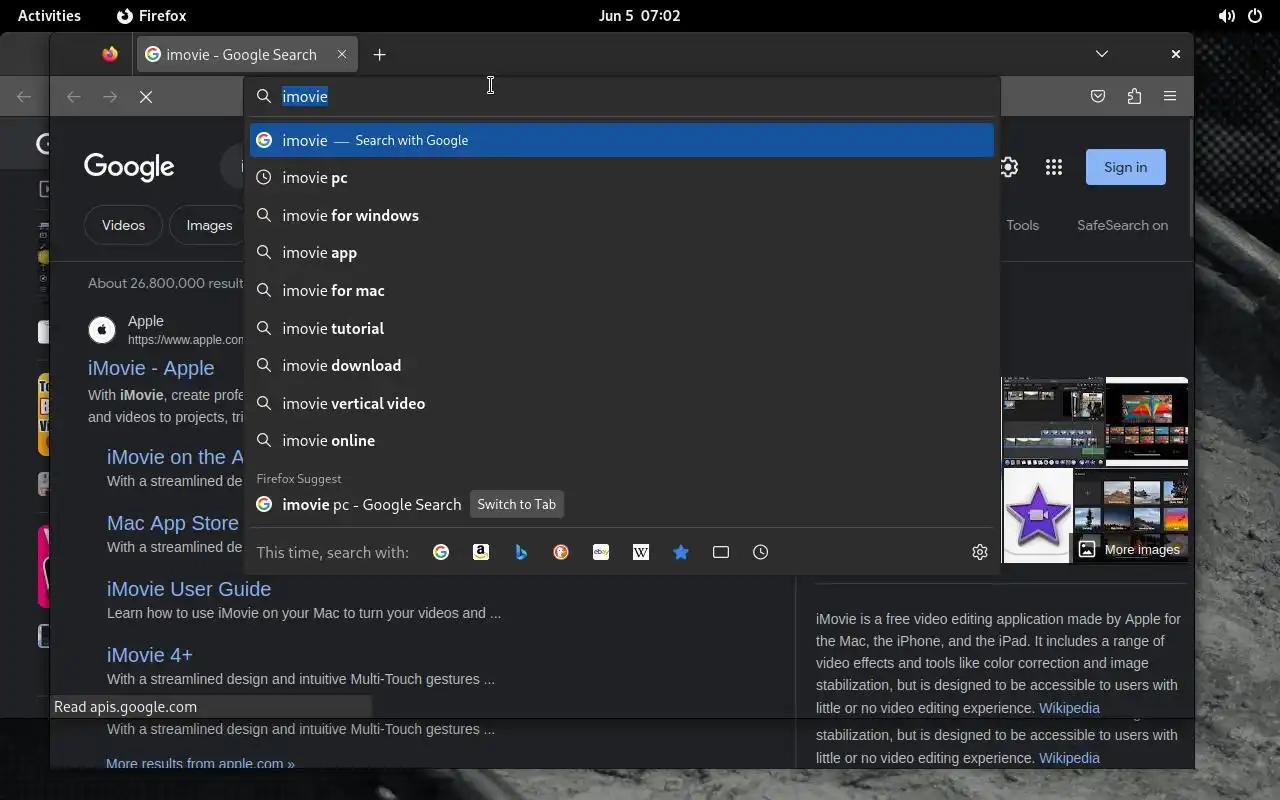This screenshot has height=800, width=1280.
Task: Search this time with Wikipedia icon
Action: [x=641, y=552]
